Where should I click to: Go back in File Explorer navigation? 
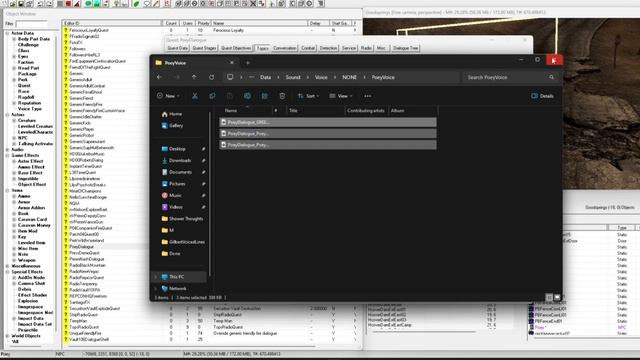pyautogui.click(x=160, y=77)
